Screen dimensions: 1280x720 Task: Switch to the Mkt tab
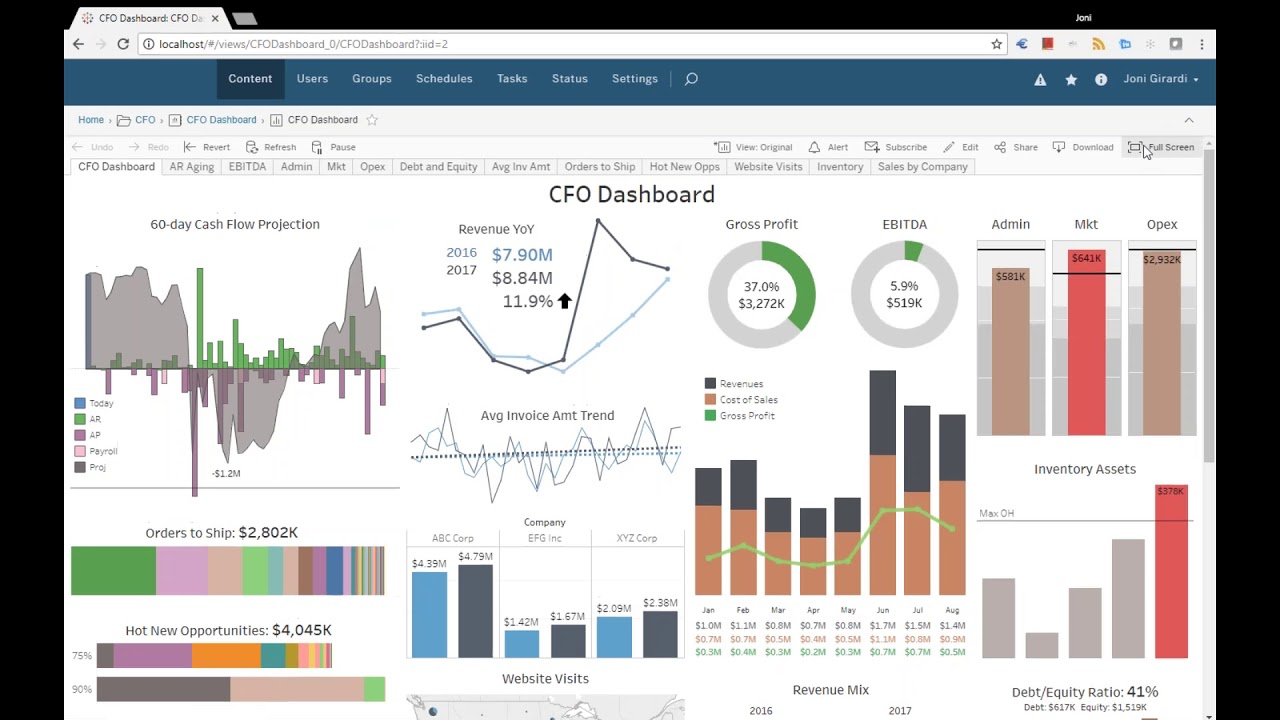click(336, 167)
